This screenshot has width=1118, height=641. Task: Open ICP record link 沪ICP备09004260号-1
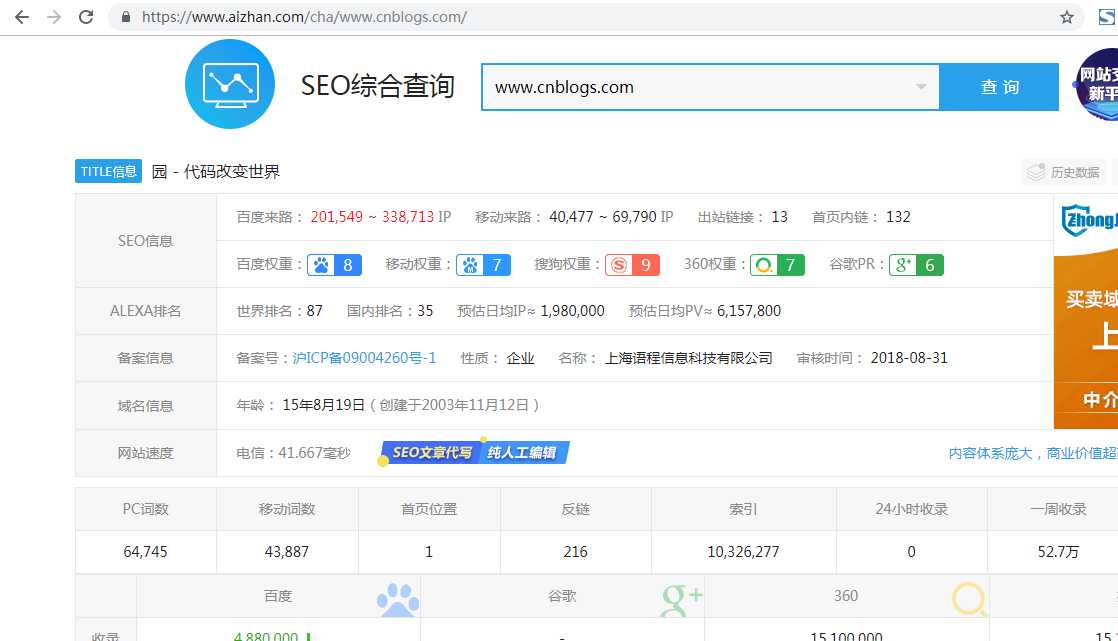point(364,358)
